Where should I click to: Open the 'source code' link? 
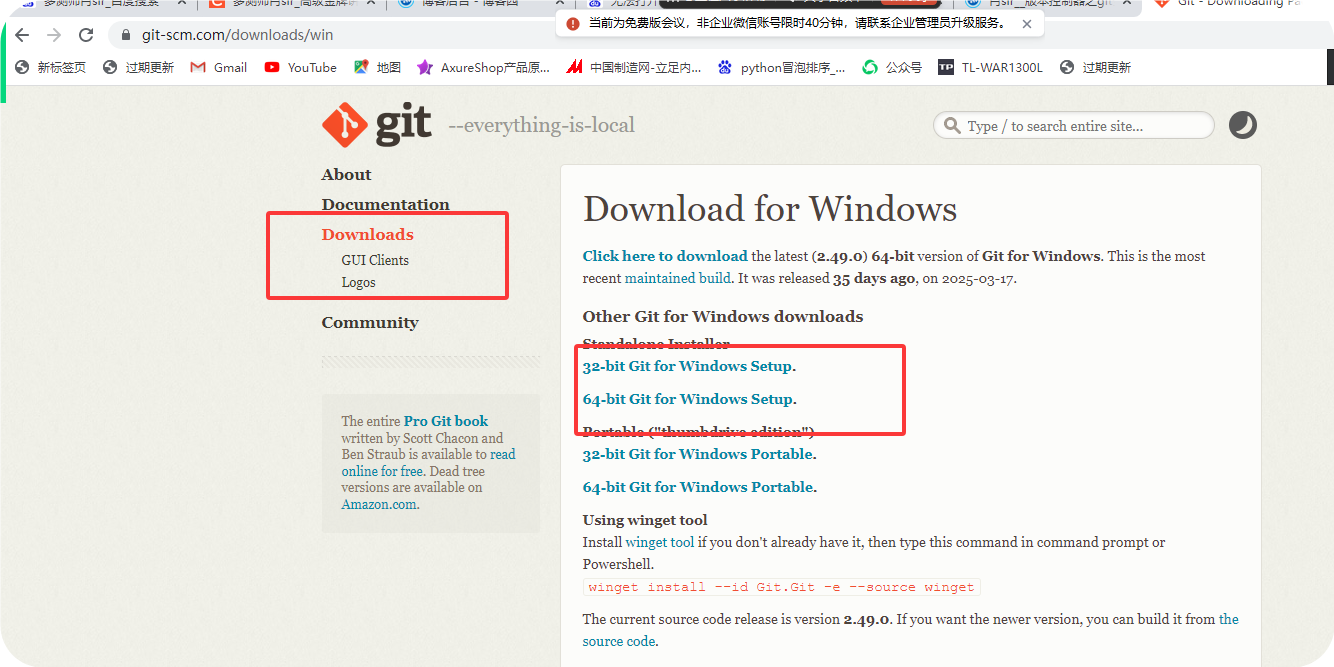(619, 641)
